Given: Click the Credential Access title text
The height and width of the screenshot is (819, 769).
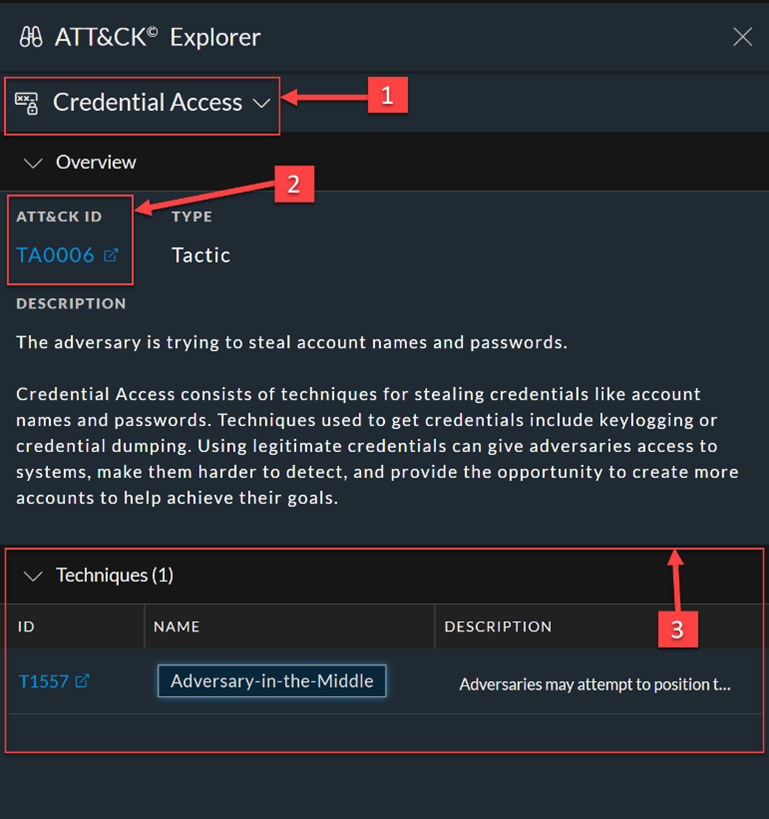Looking at the screenshot, I should 147,103.
